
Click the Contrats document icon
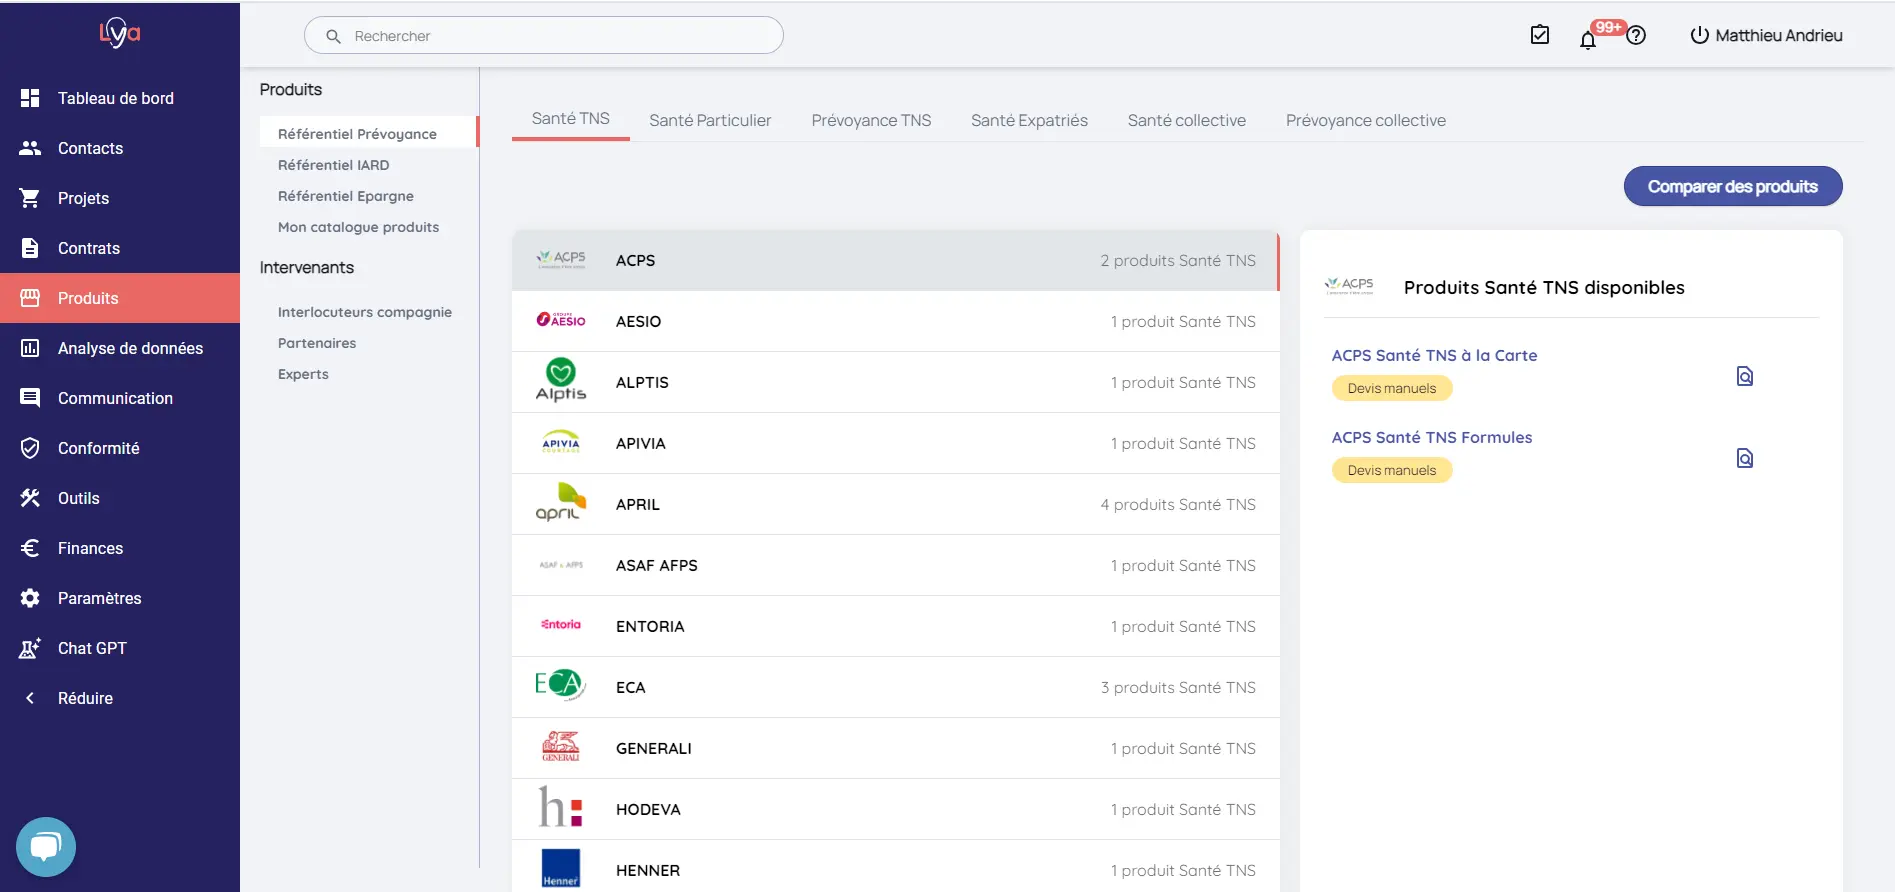click(30, 248)
